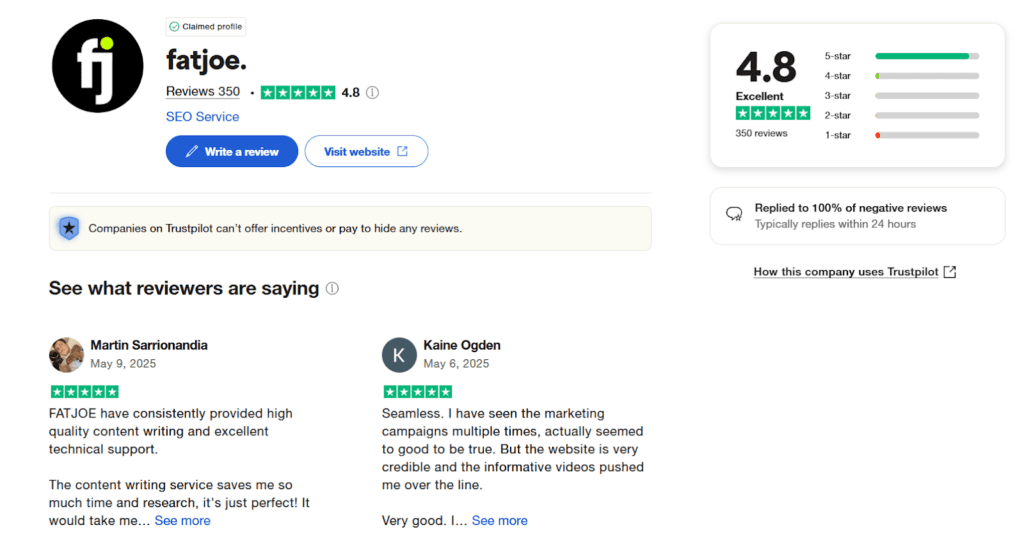The height and width of the screenshot is (541, 1024).
Task: Open How this company uses Trustpilot link
Action: pyautogui.click(x=846, y=272)
